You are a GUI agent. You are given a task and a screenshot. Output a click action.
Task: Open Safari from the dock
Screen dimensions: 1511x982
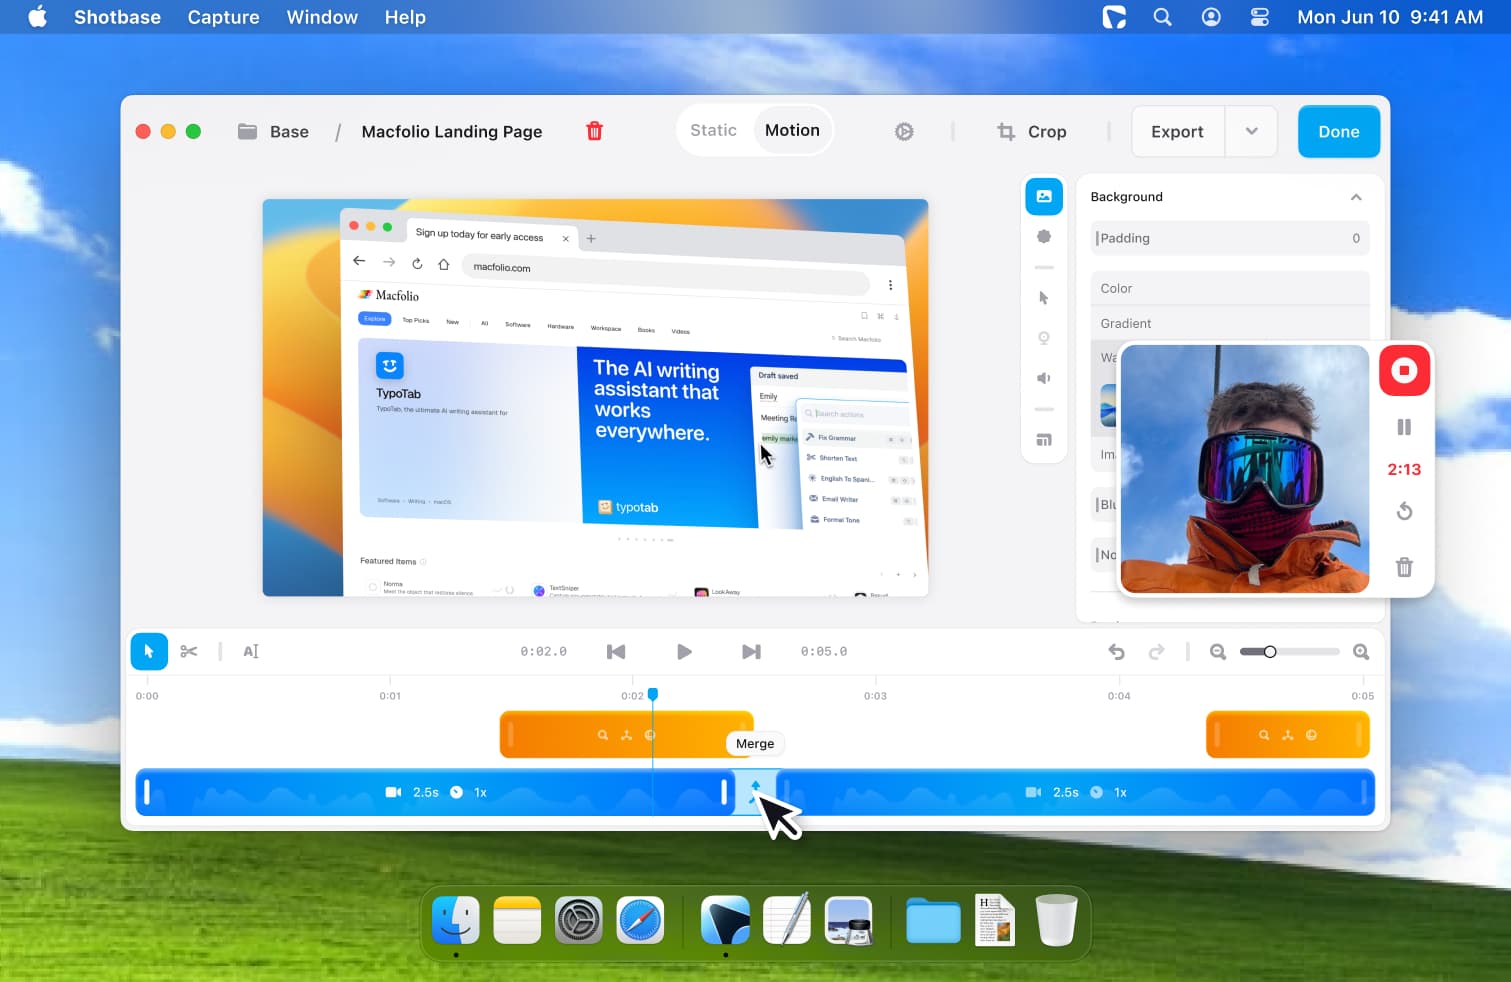click(x=640, y=920)
